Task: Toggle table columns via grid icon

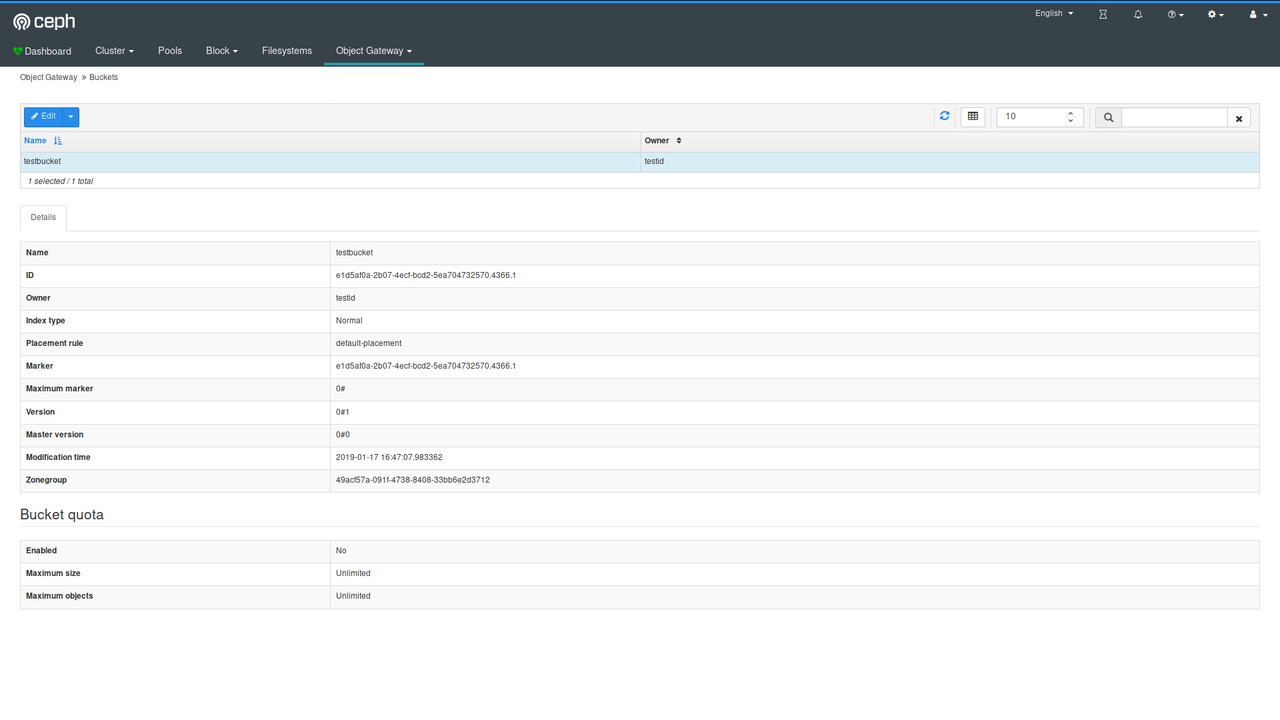Action: point(973,117)
